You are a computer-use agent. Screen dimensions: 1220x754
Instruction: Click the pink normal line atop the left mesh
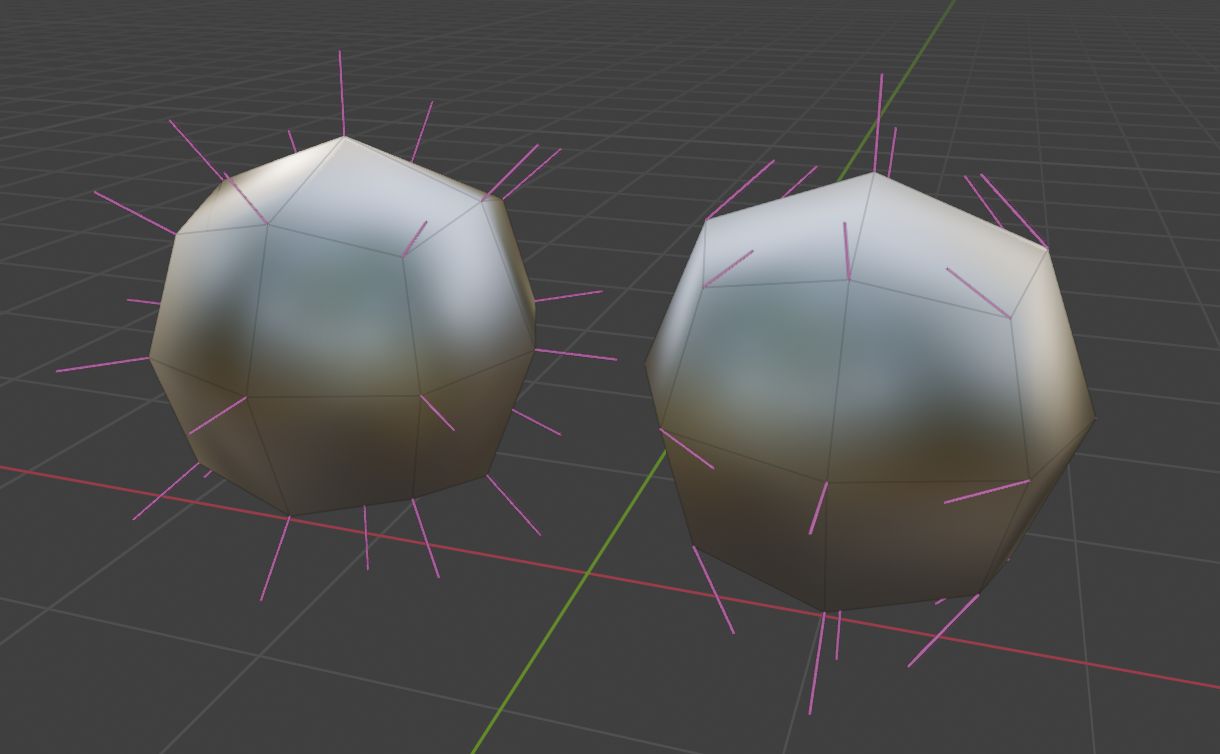click(341, 90)
